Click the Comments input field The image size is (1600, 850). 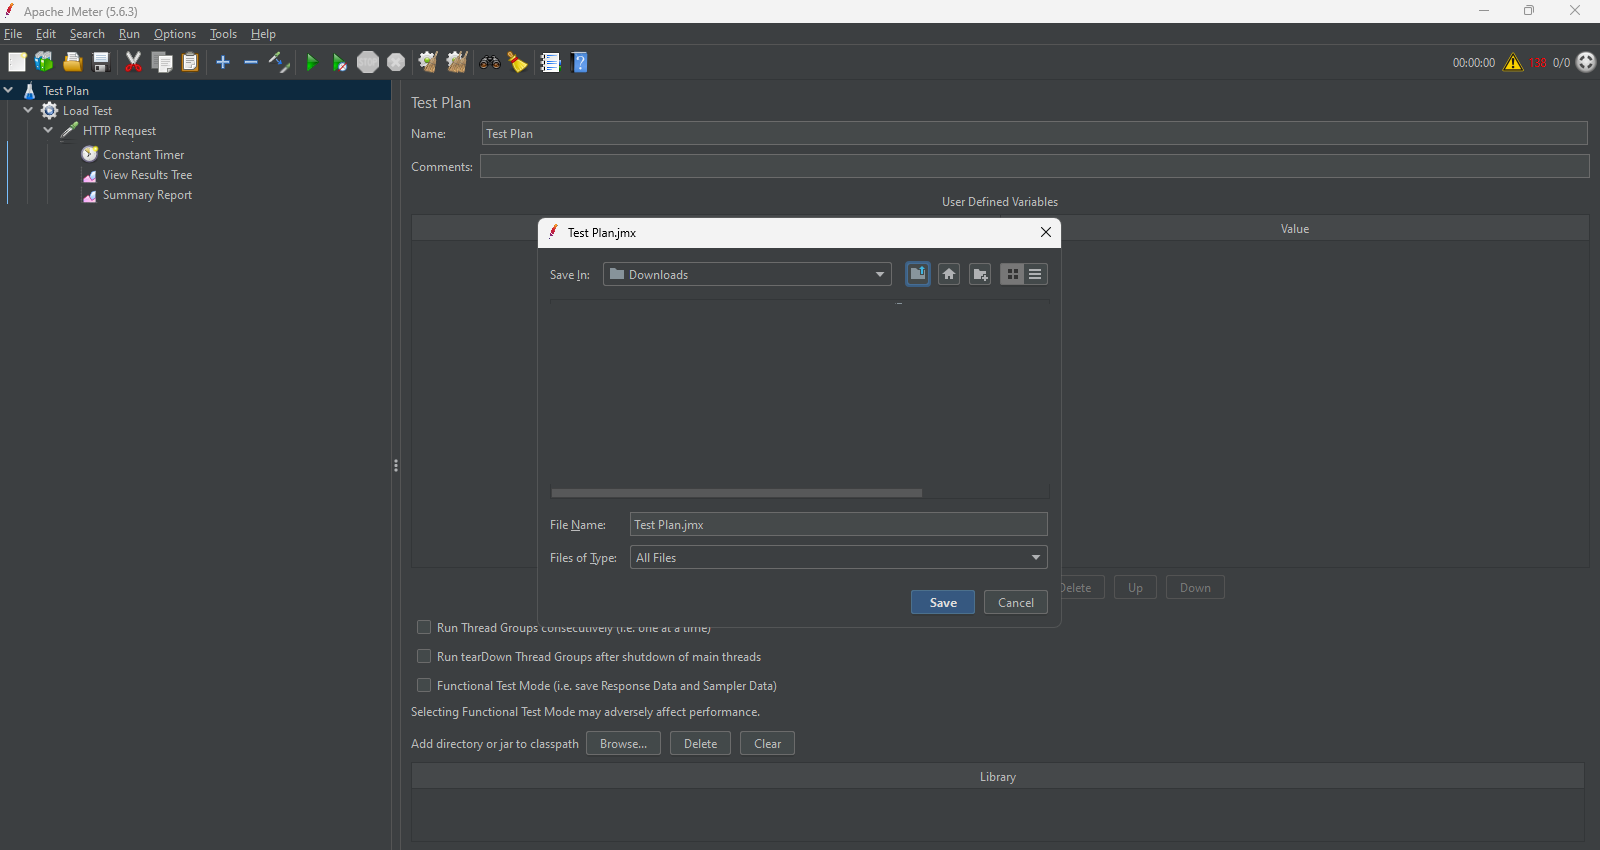point(1035,166)
